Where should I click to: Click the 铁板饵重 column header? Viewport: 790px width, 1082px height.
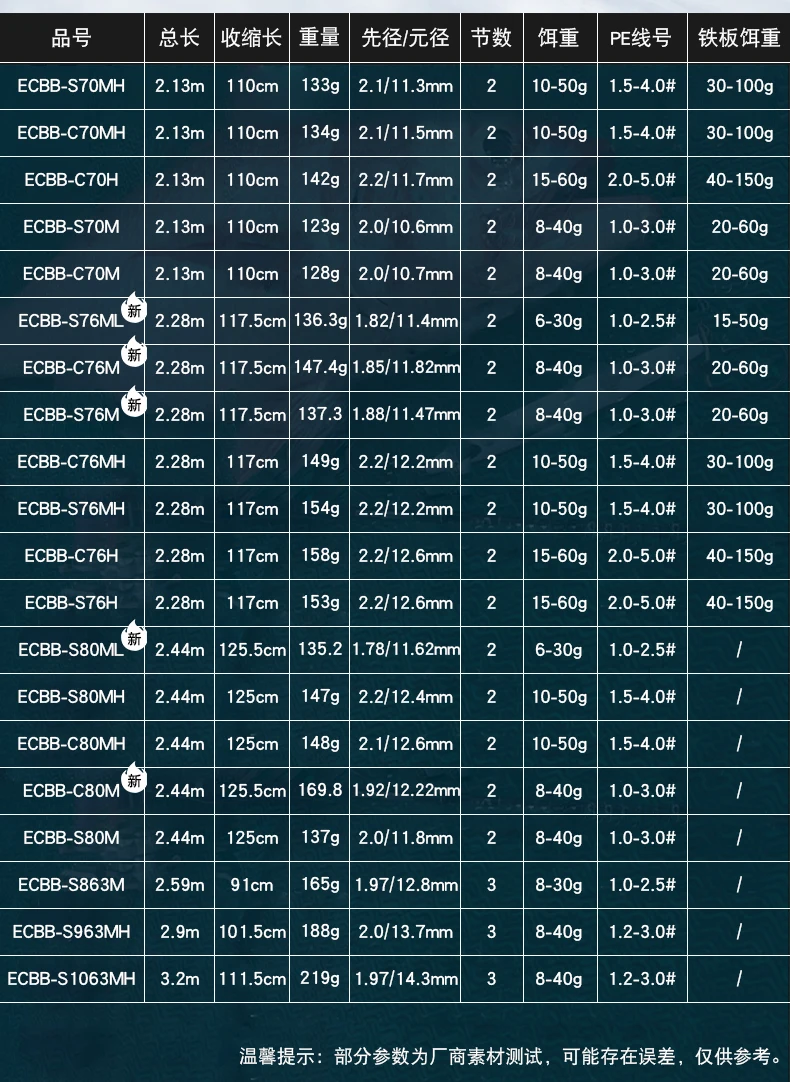click(x=739, y=39)
